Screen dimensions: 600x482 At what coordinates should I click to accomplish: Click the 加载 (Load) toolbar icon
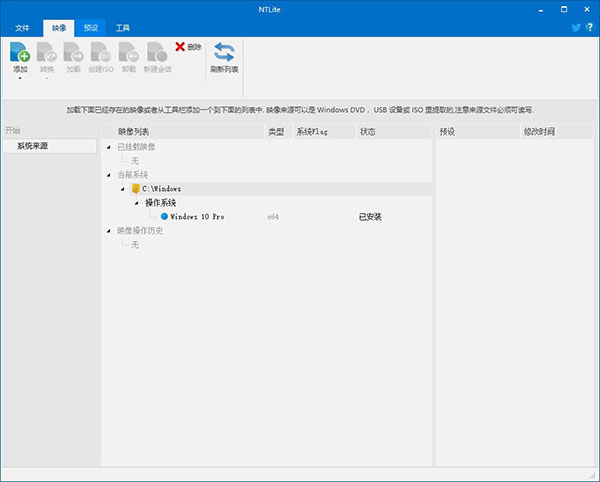73,52
